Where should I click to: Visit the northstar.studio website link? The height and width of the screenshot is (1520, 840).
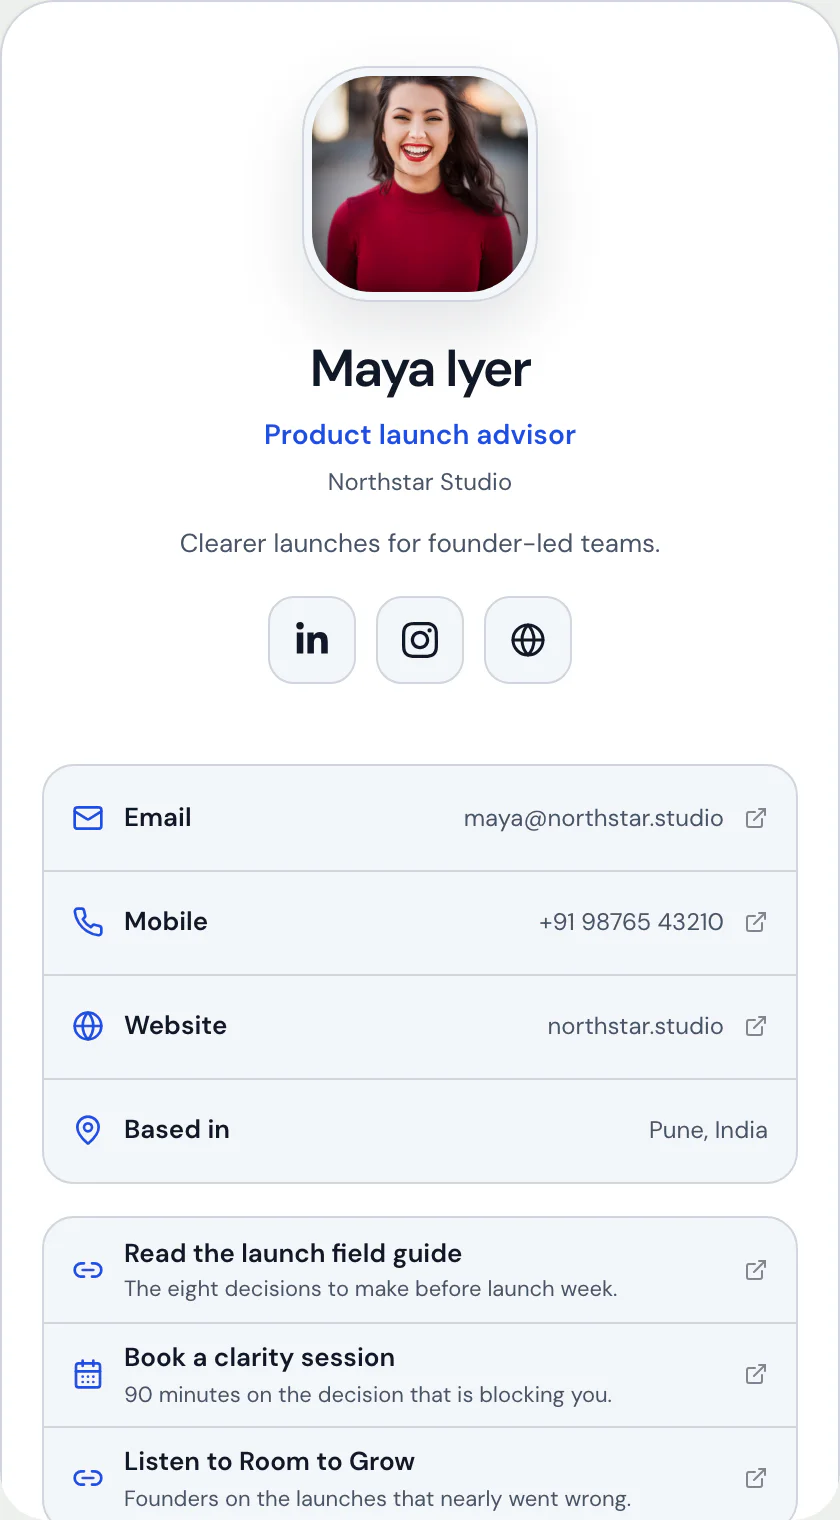(x=635, y=1026)
